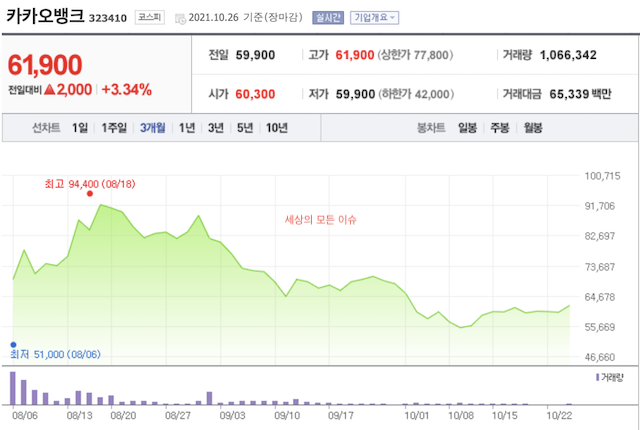Image resolution: width=640 pixels, height=430 pixels.
Task: Click the 거래량 value 1,066,342
Action: (x=568, y=55)
